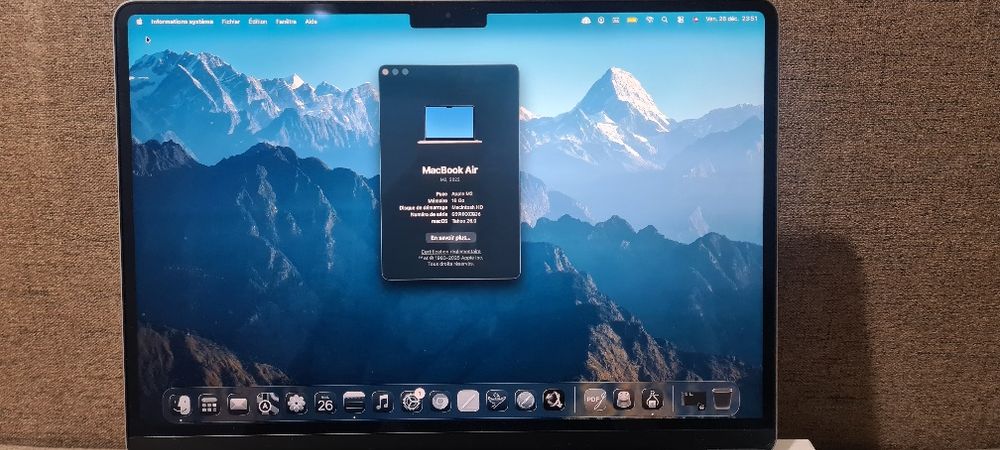Open Control Center from menu bar

(x=679, y=20)
